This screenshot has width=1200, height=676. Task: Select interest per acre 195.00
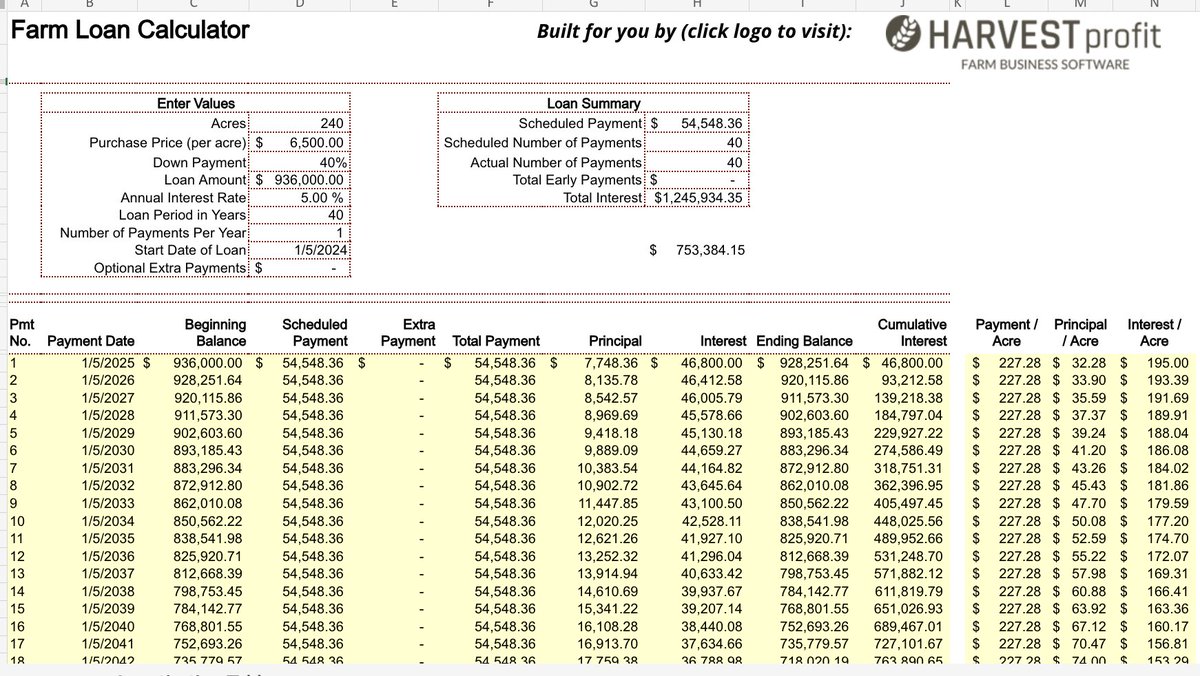1166,363
